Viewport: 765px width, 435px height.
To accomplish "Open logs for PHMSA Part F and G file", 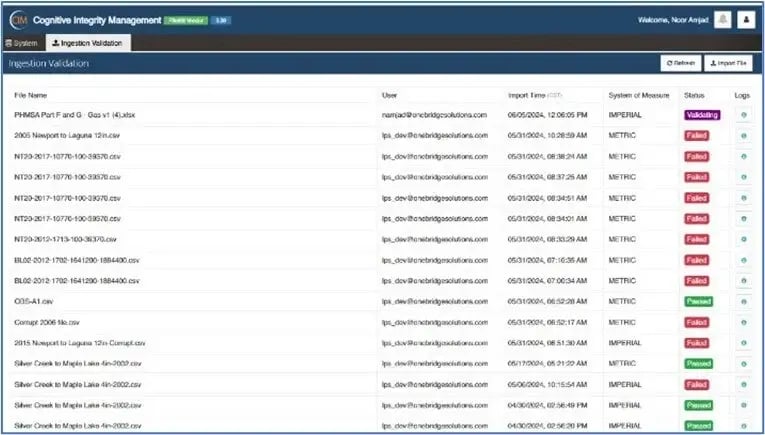I will point(743,115).
